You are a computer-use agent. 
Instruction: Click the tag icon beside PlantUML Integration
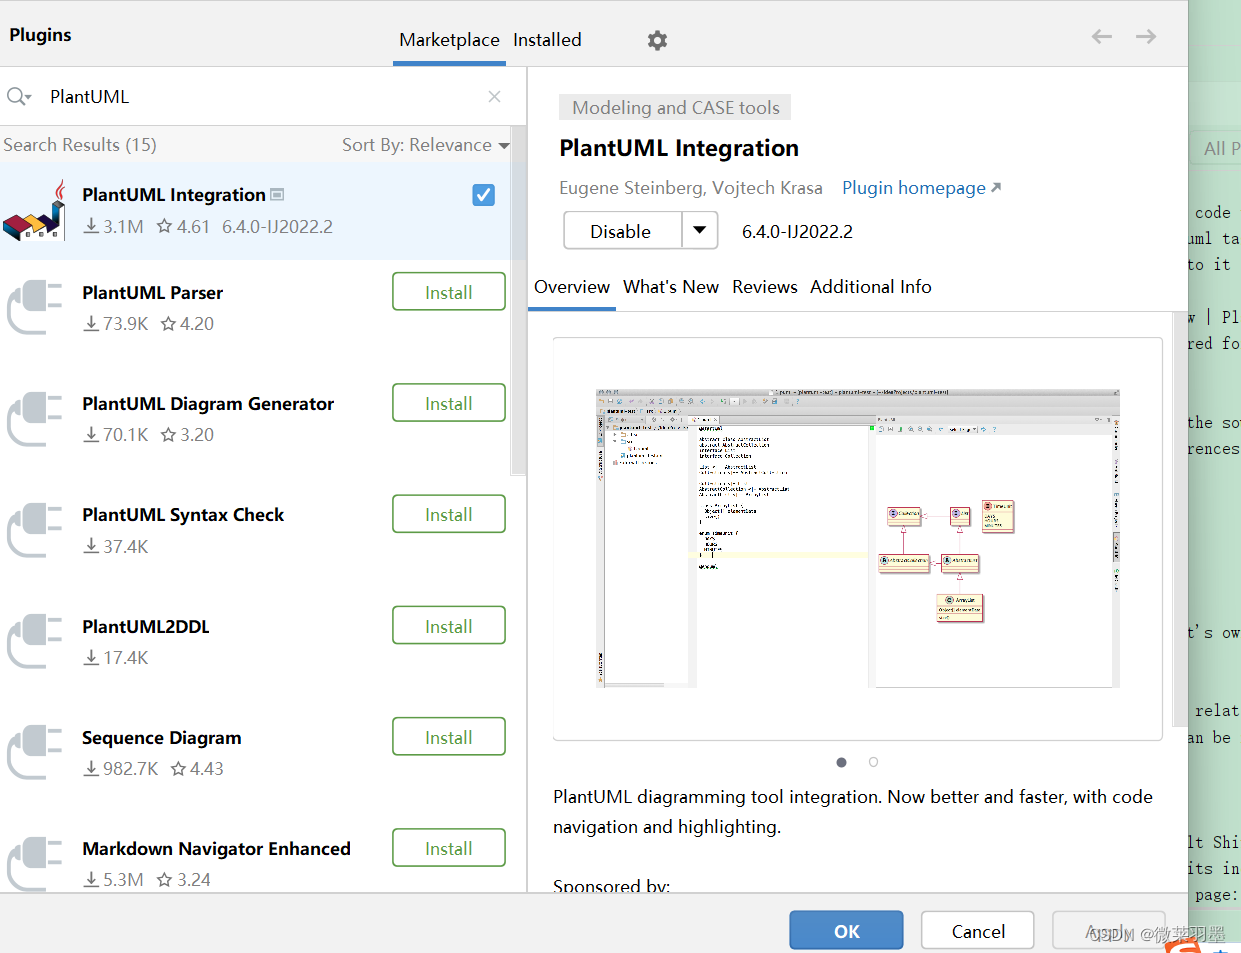[x=277, y=194]
